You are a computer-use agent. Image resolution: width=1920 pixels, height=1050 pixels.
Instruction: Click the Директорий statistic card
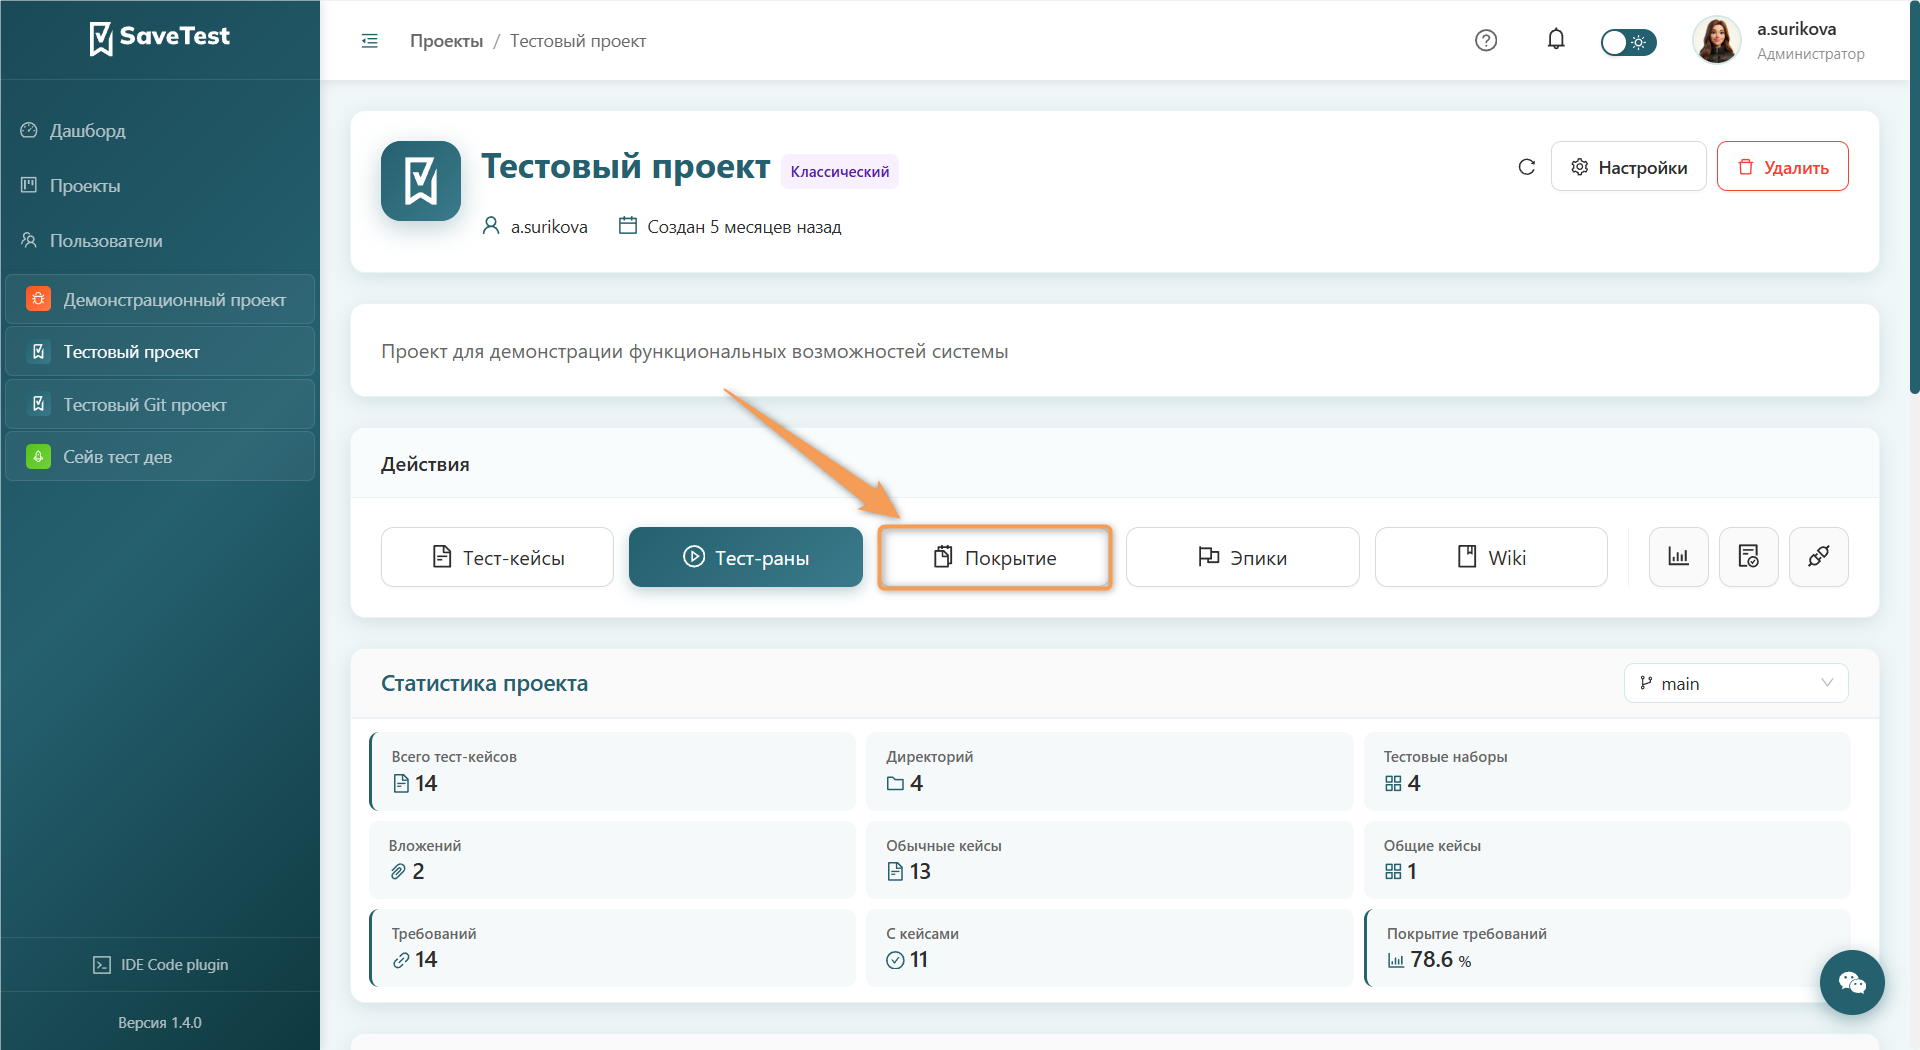coord(1108,771)
